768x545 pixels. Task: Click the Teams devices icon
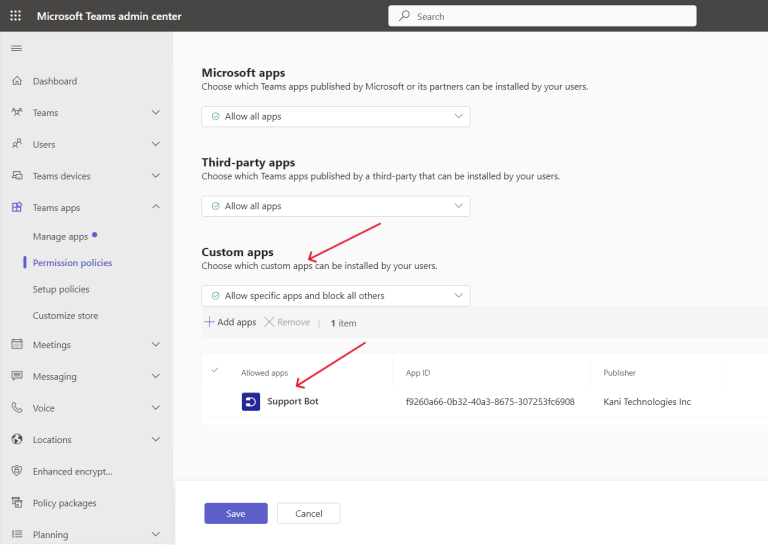[17, 175]
